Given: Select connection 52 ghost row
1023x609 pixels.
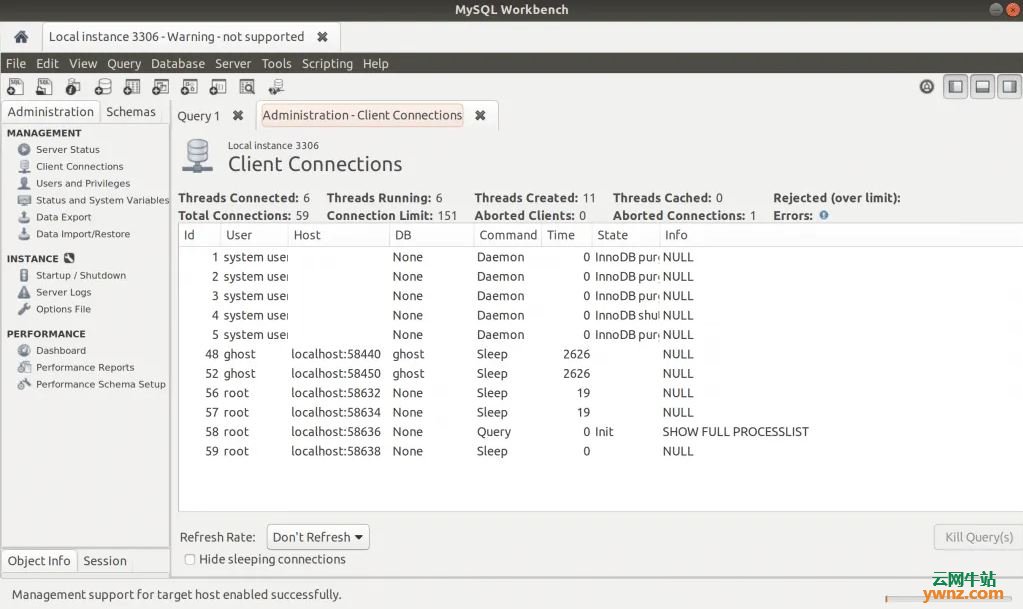Looking at the screenshot, I should pyautogui.click(x=600, y=373).
